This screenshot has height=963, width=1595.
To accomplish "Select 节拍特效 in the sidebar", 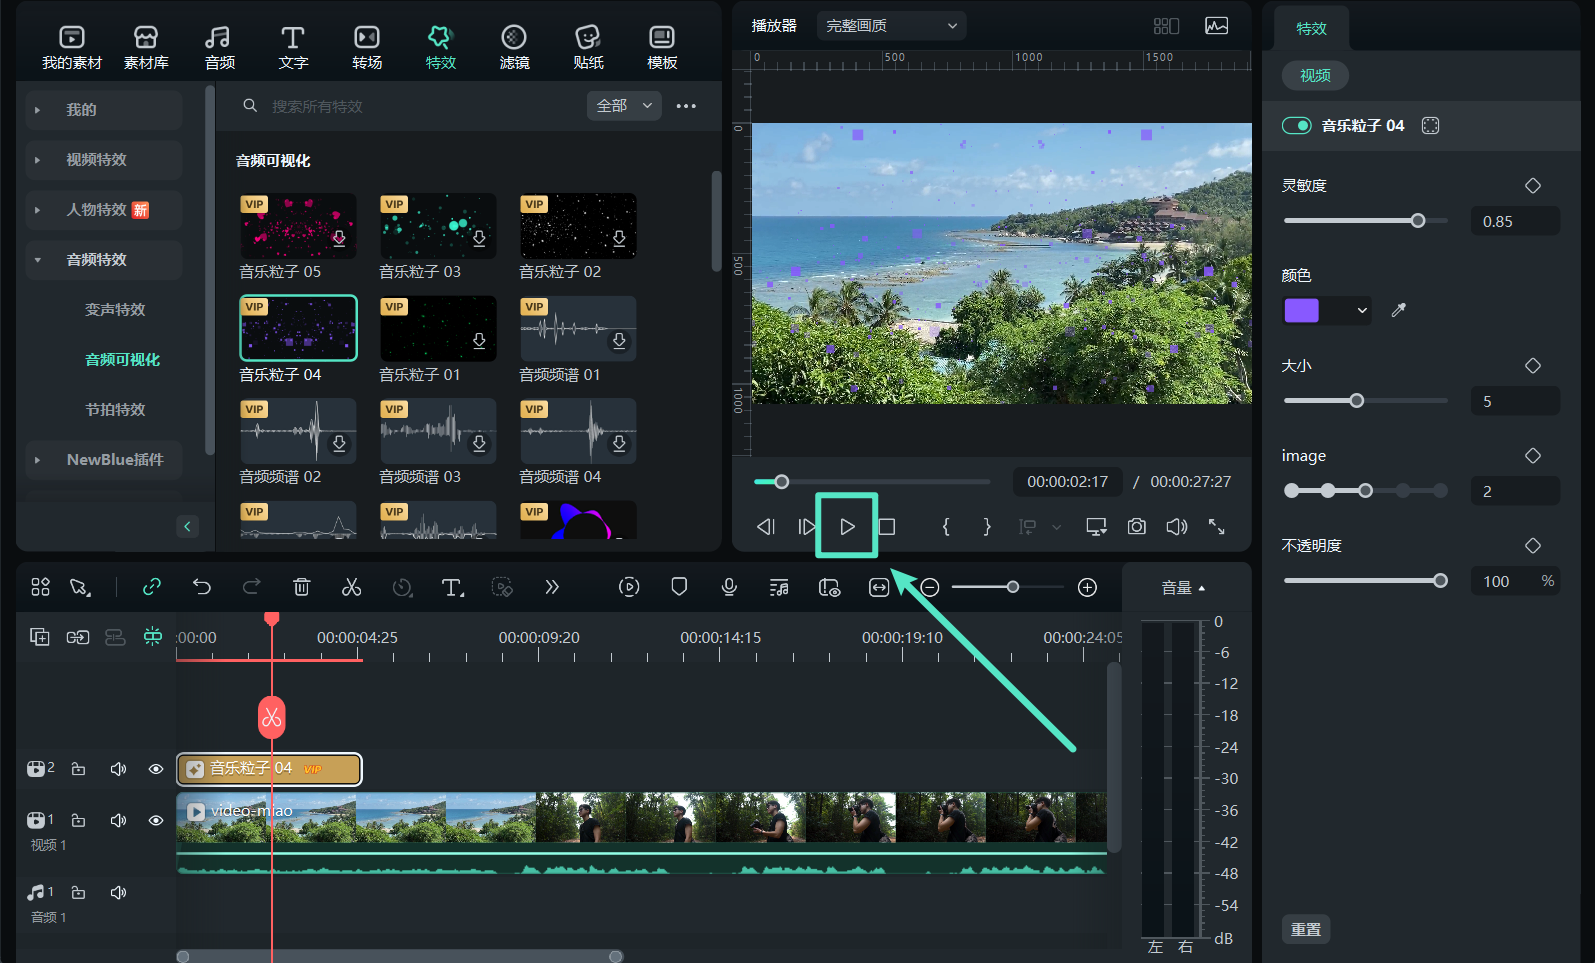I will click(x=115, y=410).
